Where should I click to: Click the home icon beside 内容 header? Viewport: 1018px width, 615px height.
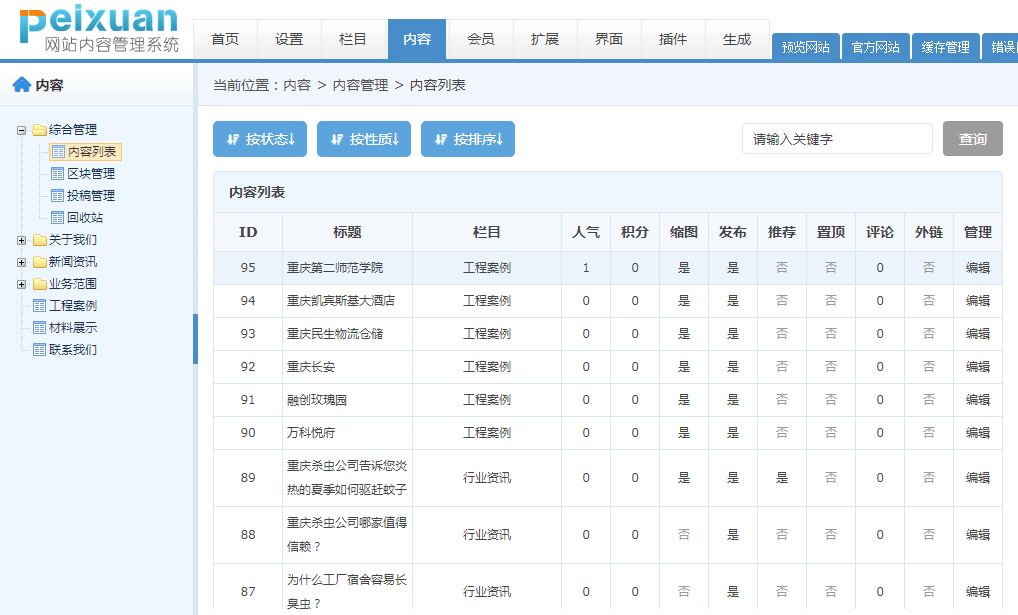point(21,85)
